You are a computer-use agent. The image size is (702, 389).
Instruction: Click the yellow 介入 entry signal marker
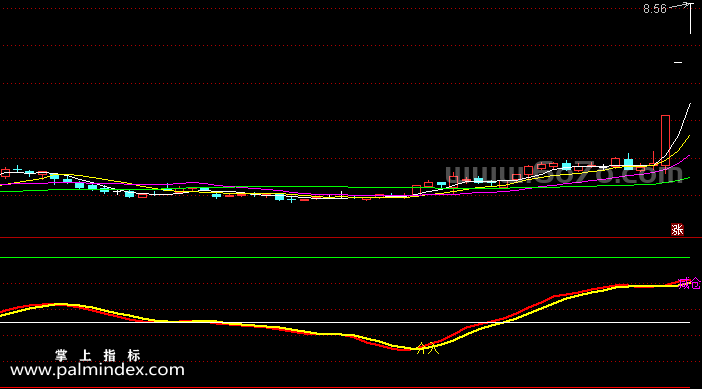[428, 348]
